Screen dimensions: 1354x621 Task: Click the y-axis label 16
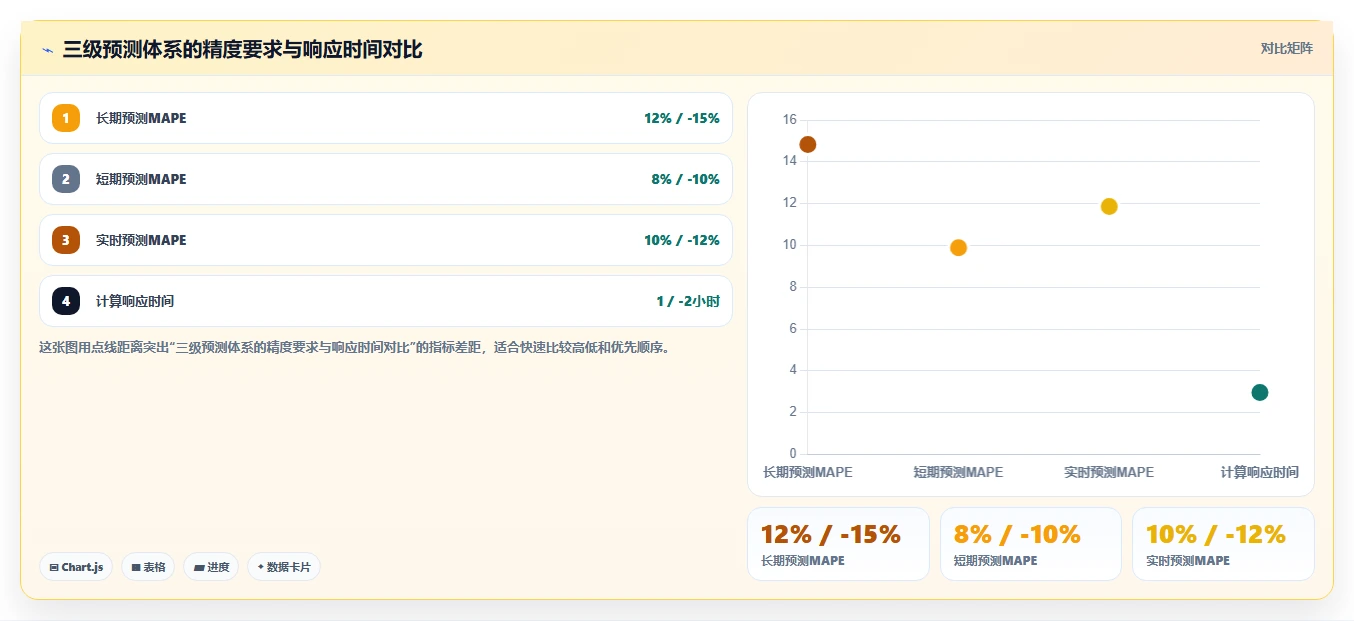click(x=789, y=120)
